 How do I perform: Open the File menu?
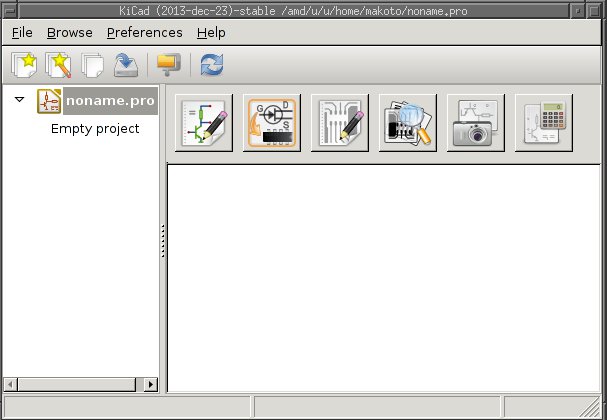click(21, 32)
